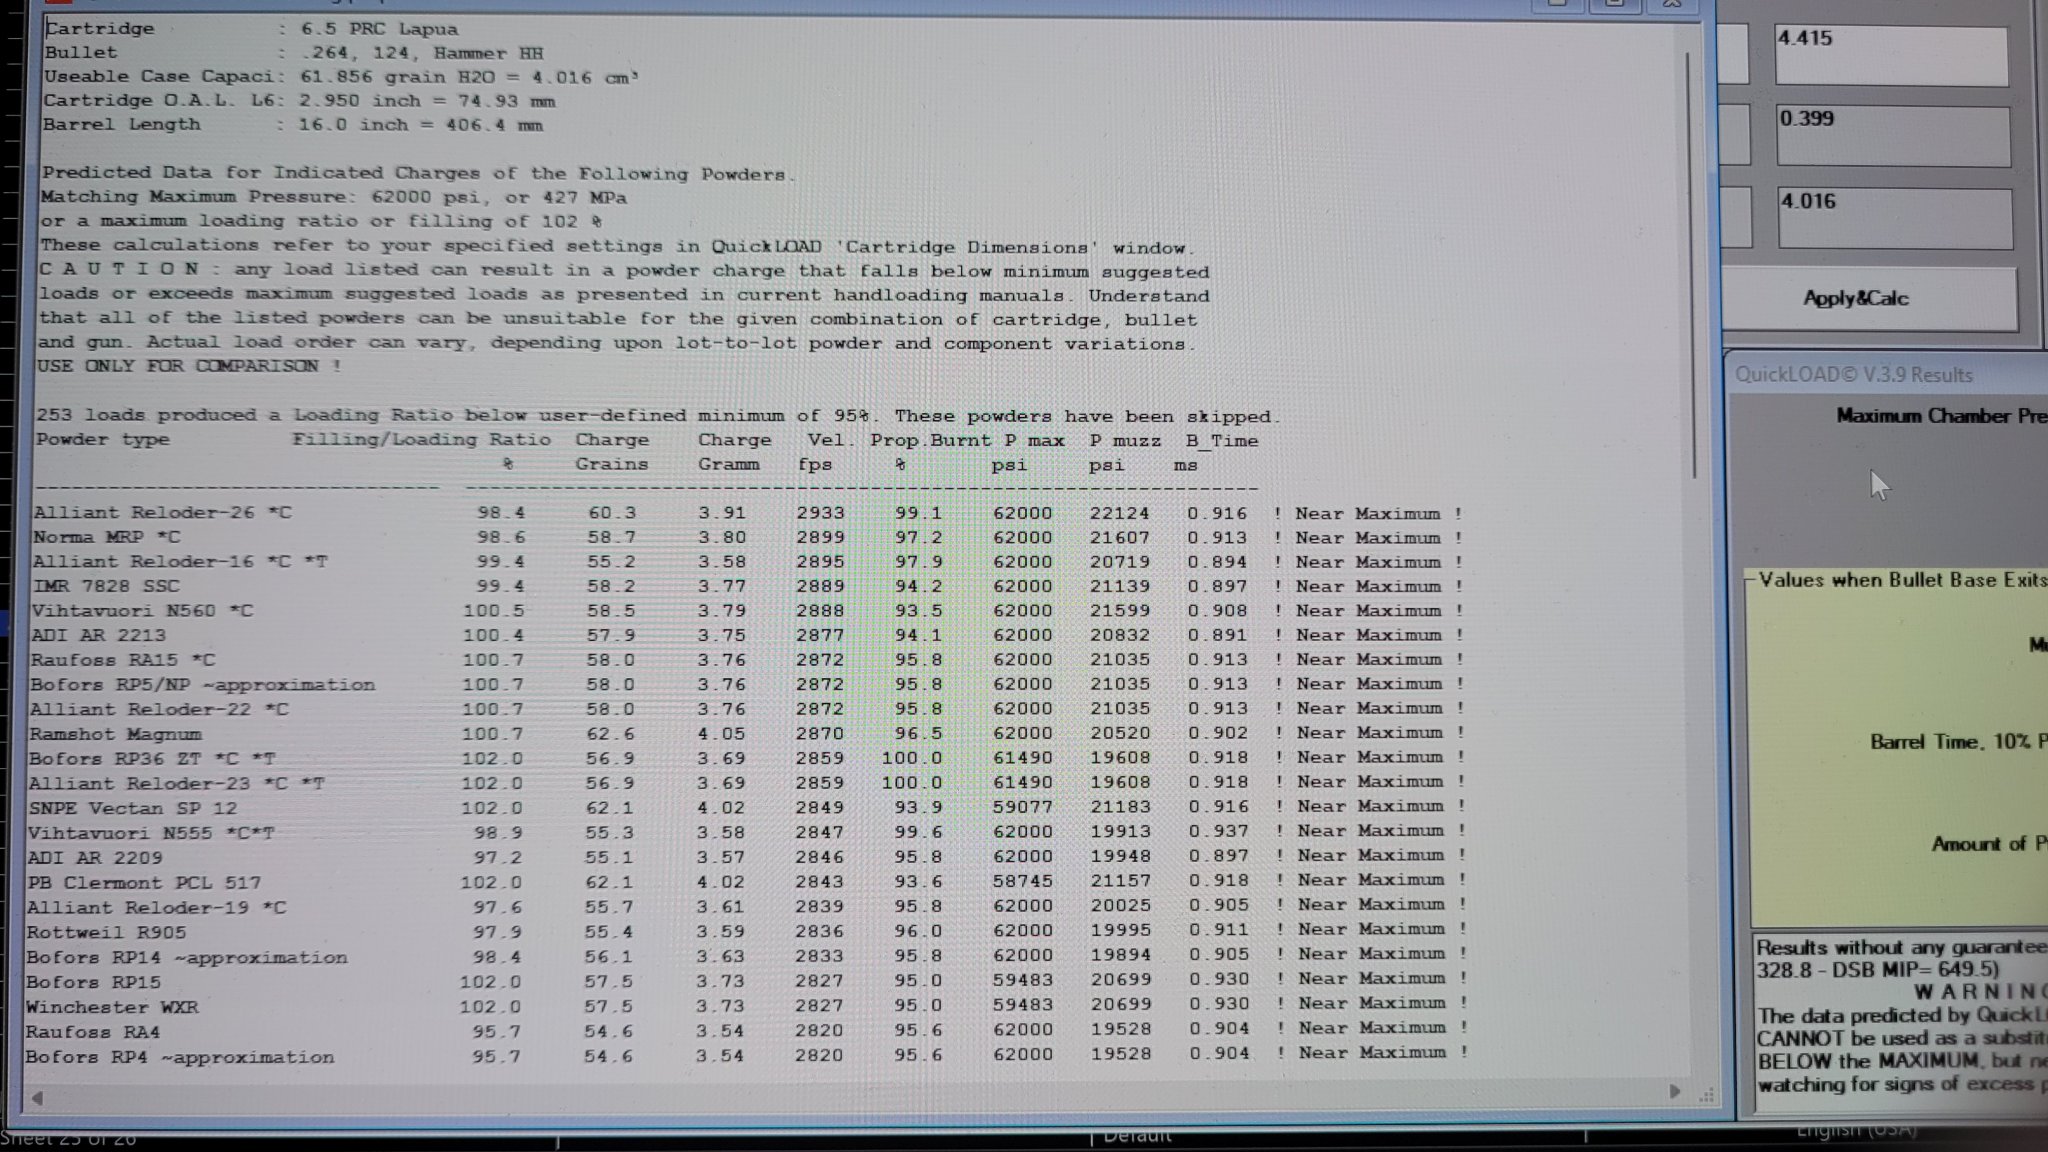Click the right arrow of the horizontal scrollbar

(1675, 1092)
